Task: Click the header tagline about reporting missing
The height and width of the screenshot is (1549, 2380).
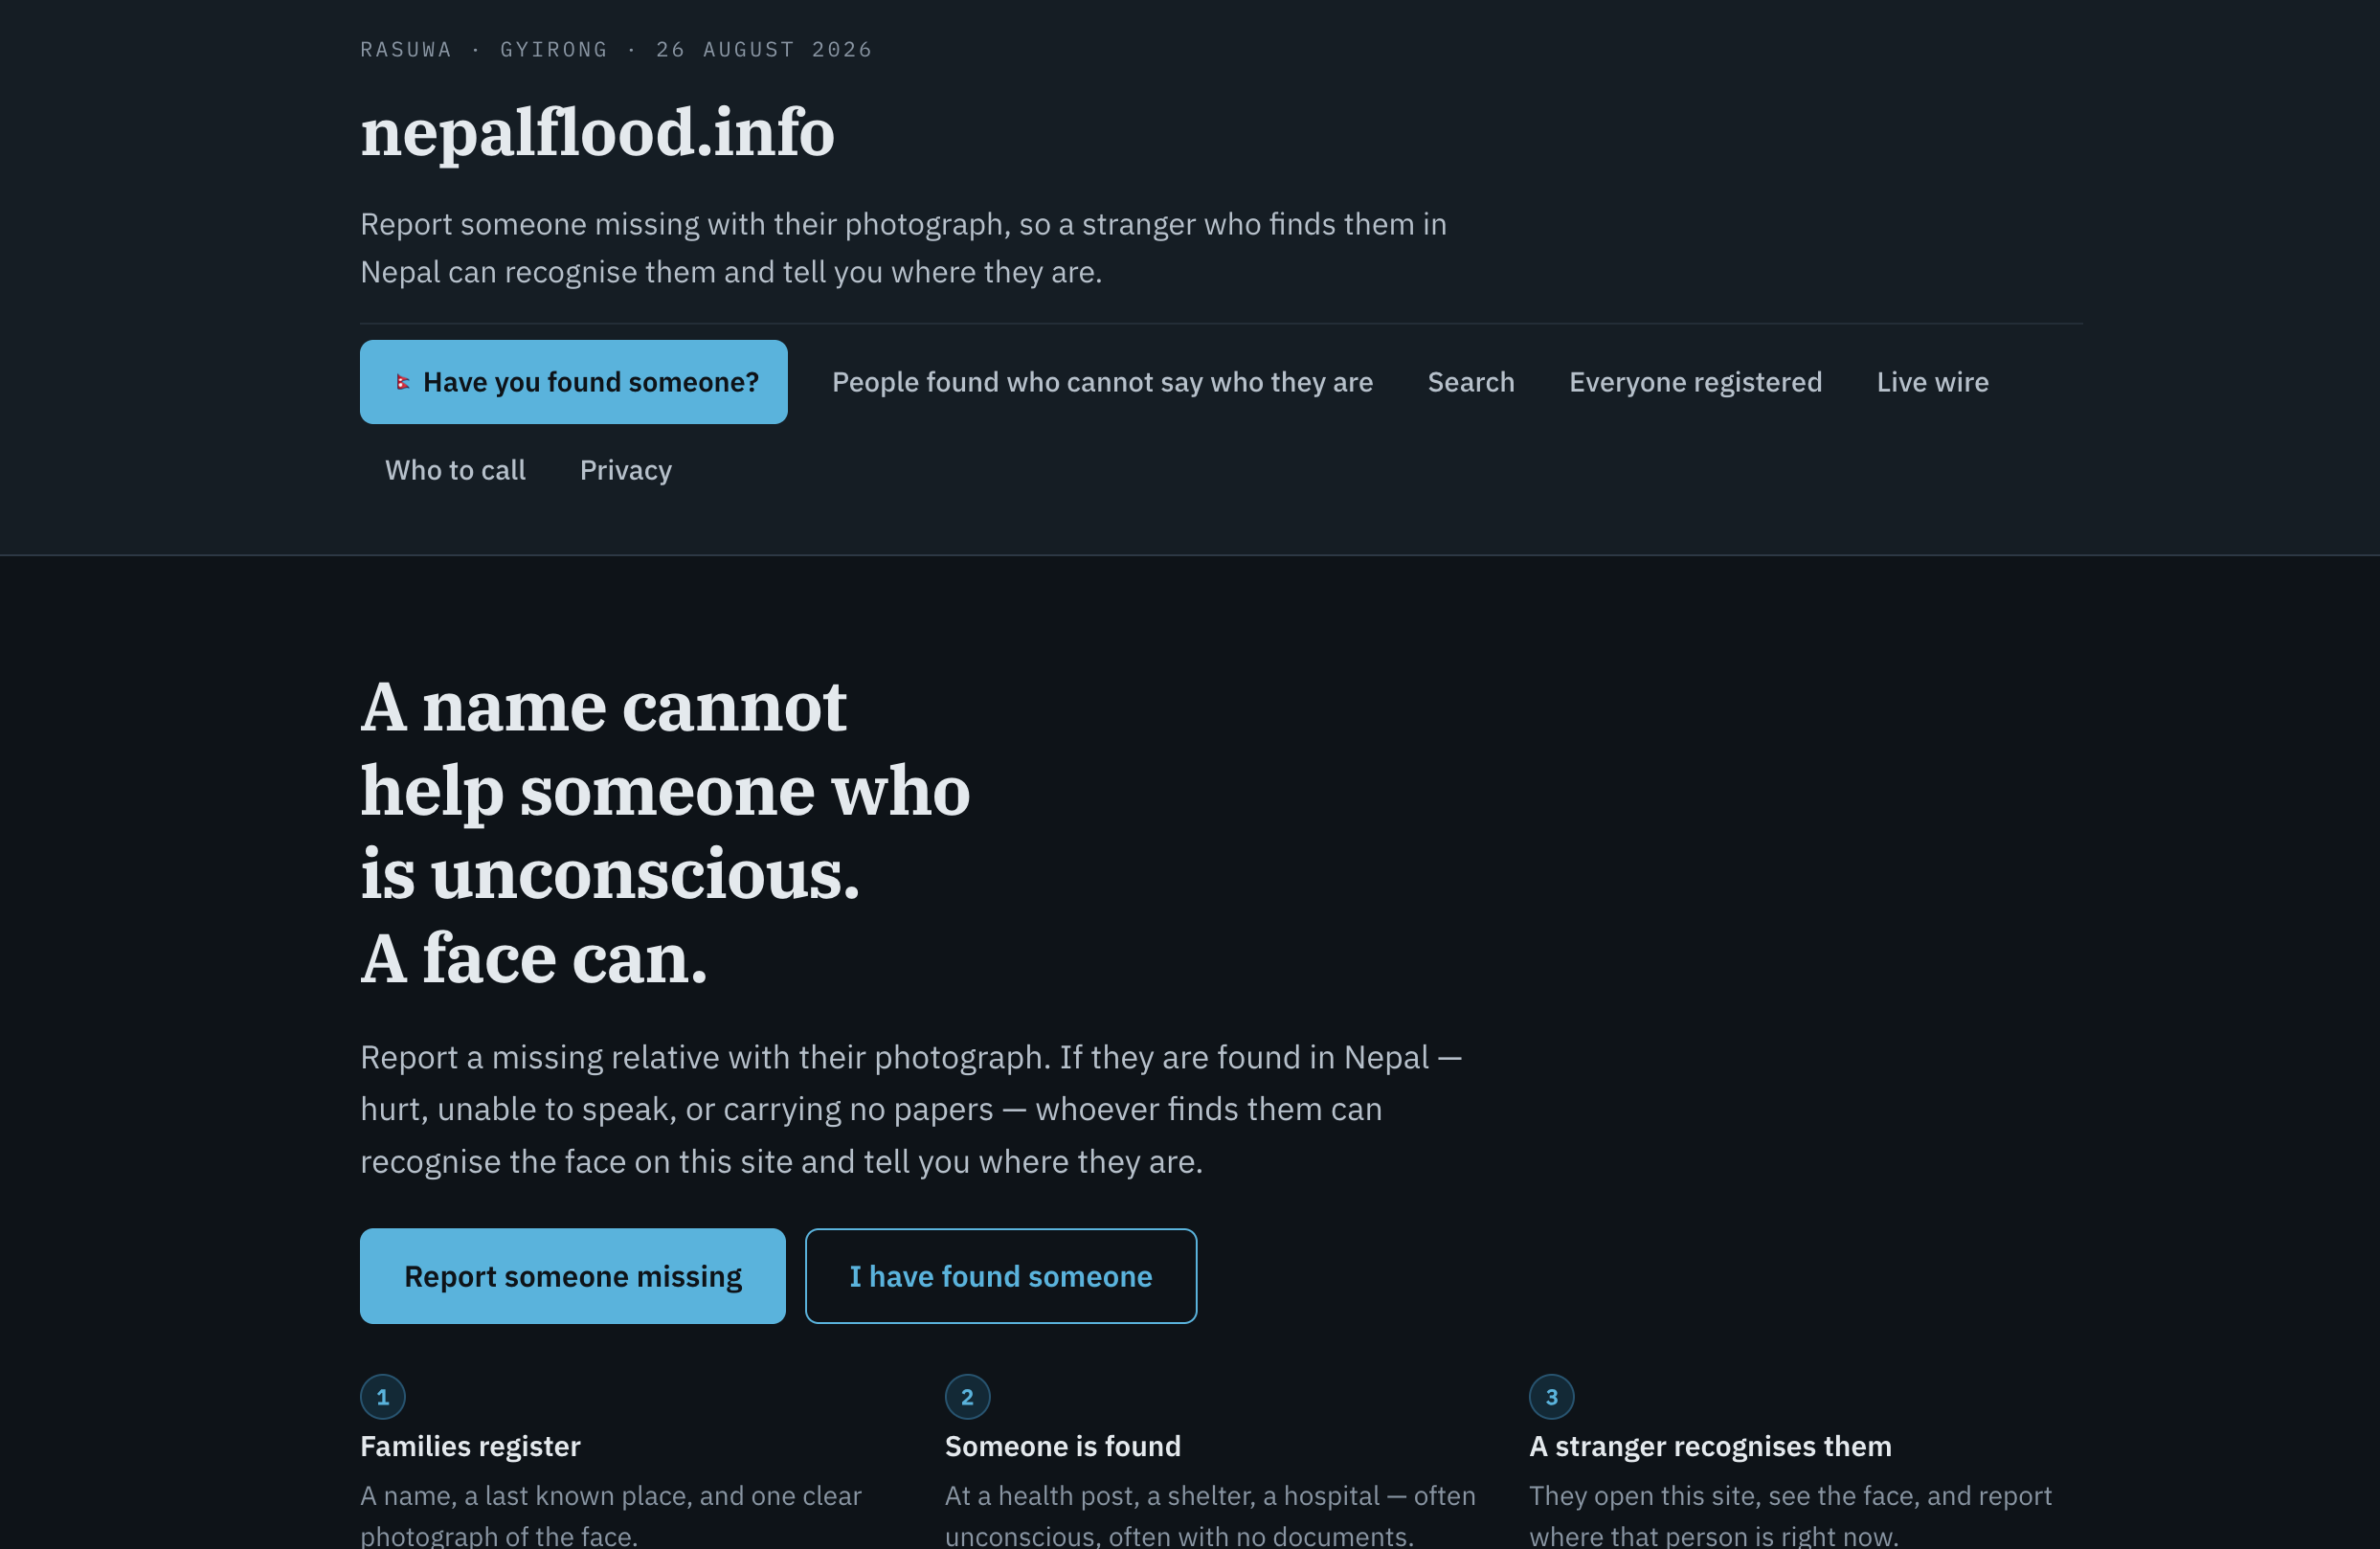Action: click(x=903, y=248)
